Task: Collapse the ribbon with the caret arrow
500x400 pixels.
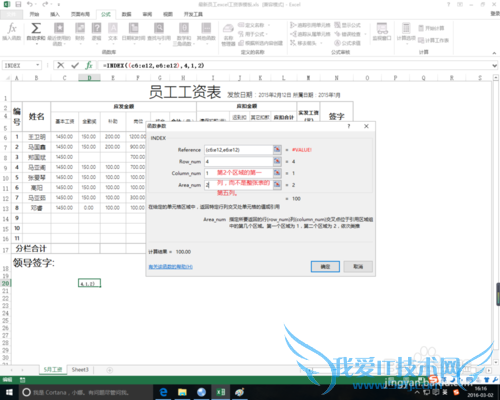Action: 494,53
